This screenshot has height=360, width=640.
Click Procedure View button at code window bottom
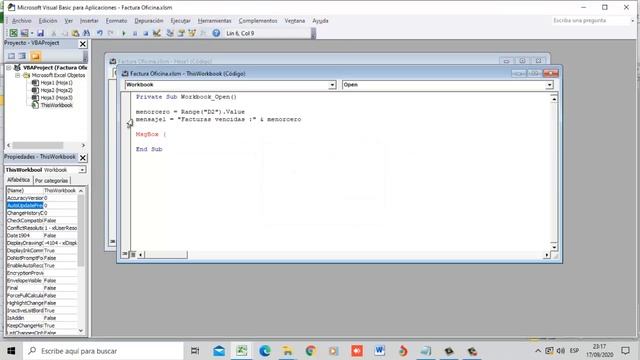(125, 254)
